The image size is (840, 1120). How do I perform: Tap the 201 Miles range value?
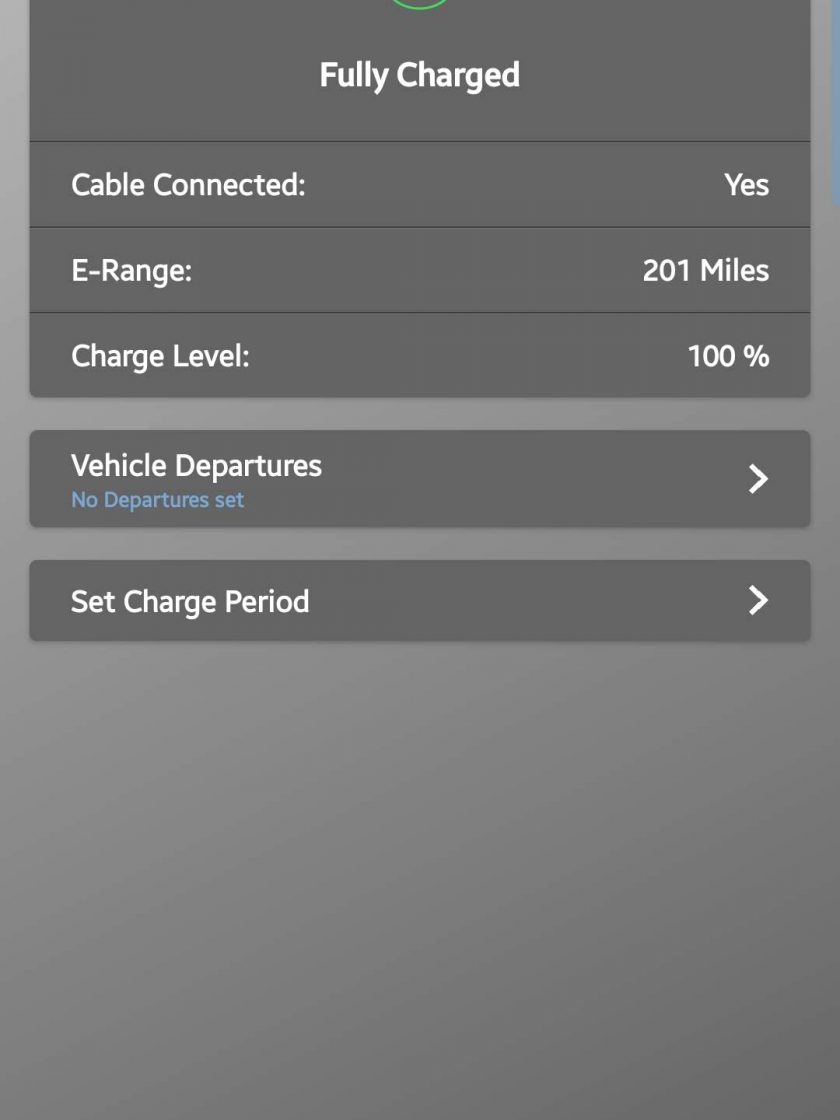pyautogui.click(x=706, y=271)
